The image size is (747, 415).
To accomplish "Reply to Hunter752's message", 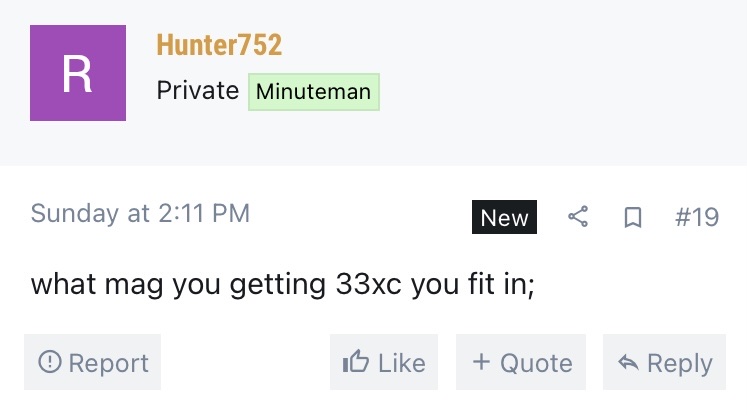I will pos(664,362).
